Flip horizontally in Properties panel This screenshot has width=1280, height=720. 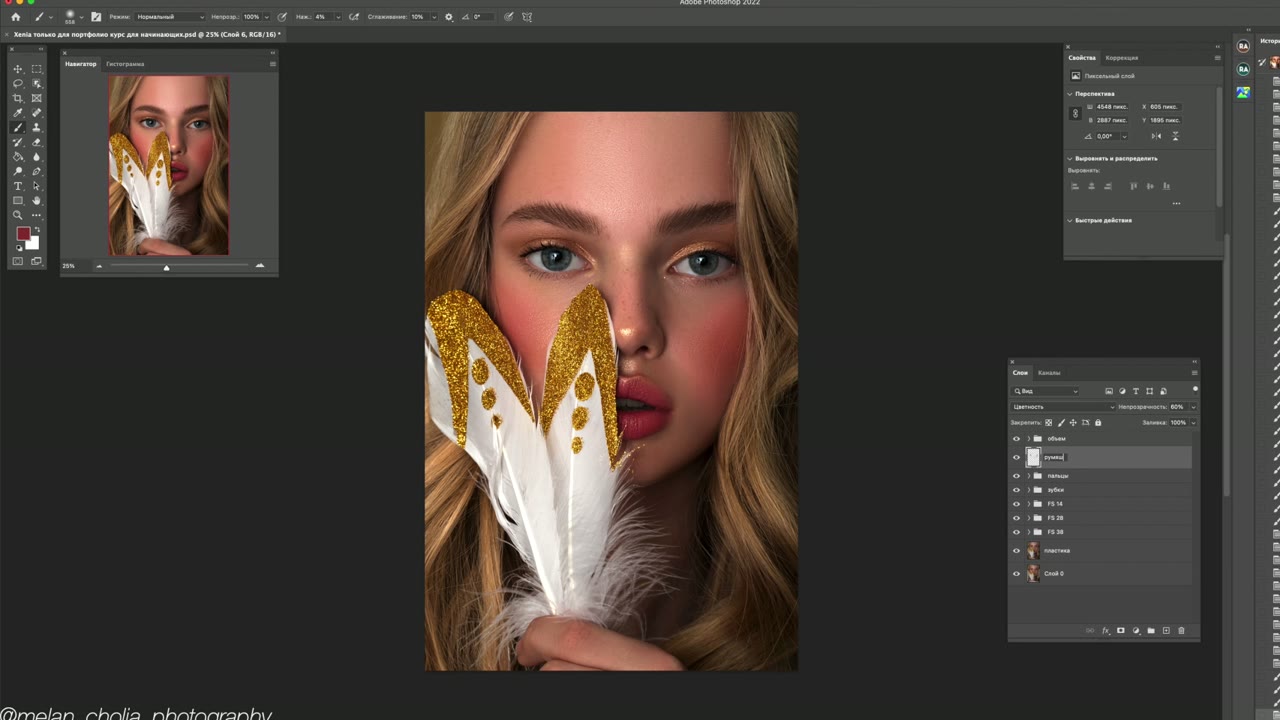(x=1156, y=136)
